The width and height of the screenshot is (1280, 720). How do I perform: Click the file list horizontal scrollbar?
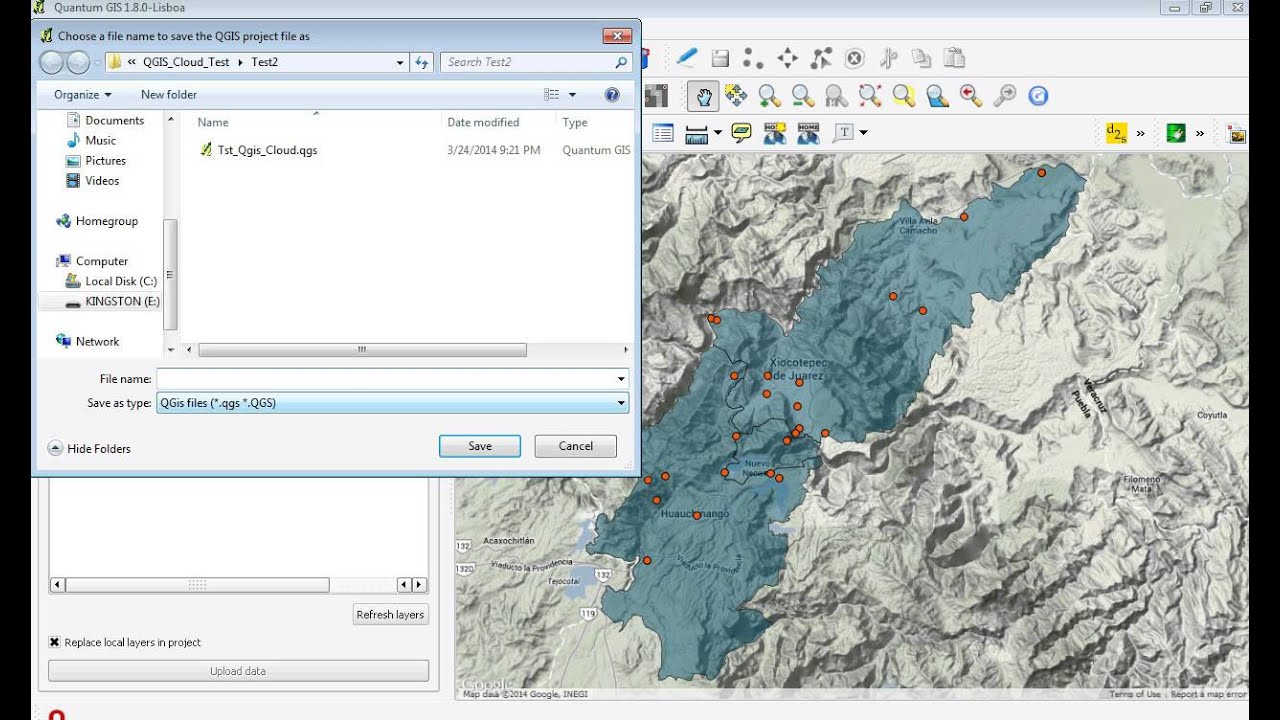click(x=362, y=350)
